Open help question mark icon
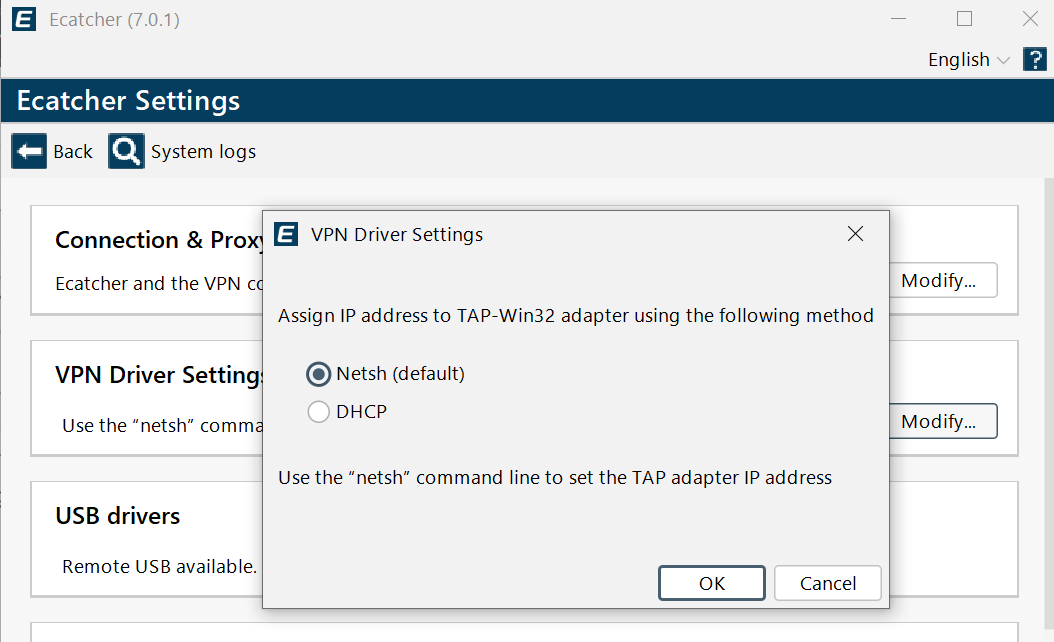This screenshot has width=1054, height=642. tap(1035, 59)
